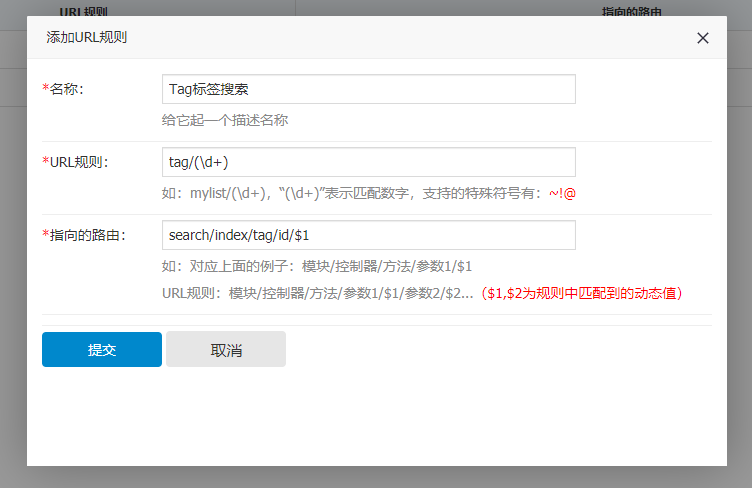This screenshot has height=488, width=752.
Task: Click the background 指向的路由 column header
Action: [x=632, y=12]
